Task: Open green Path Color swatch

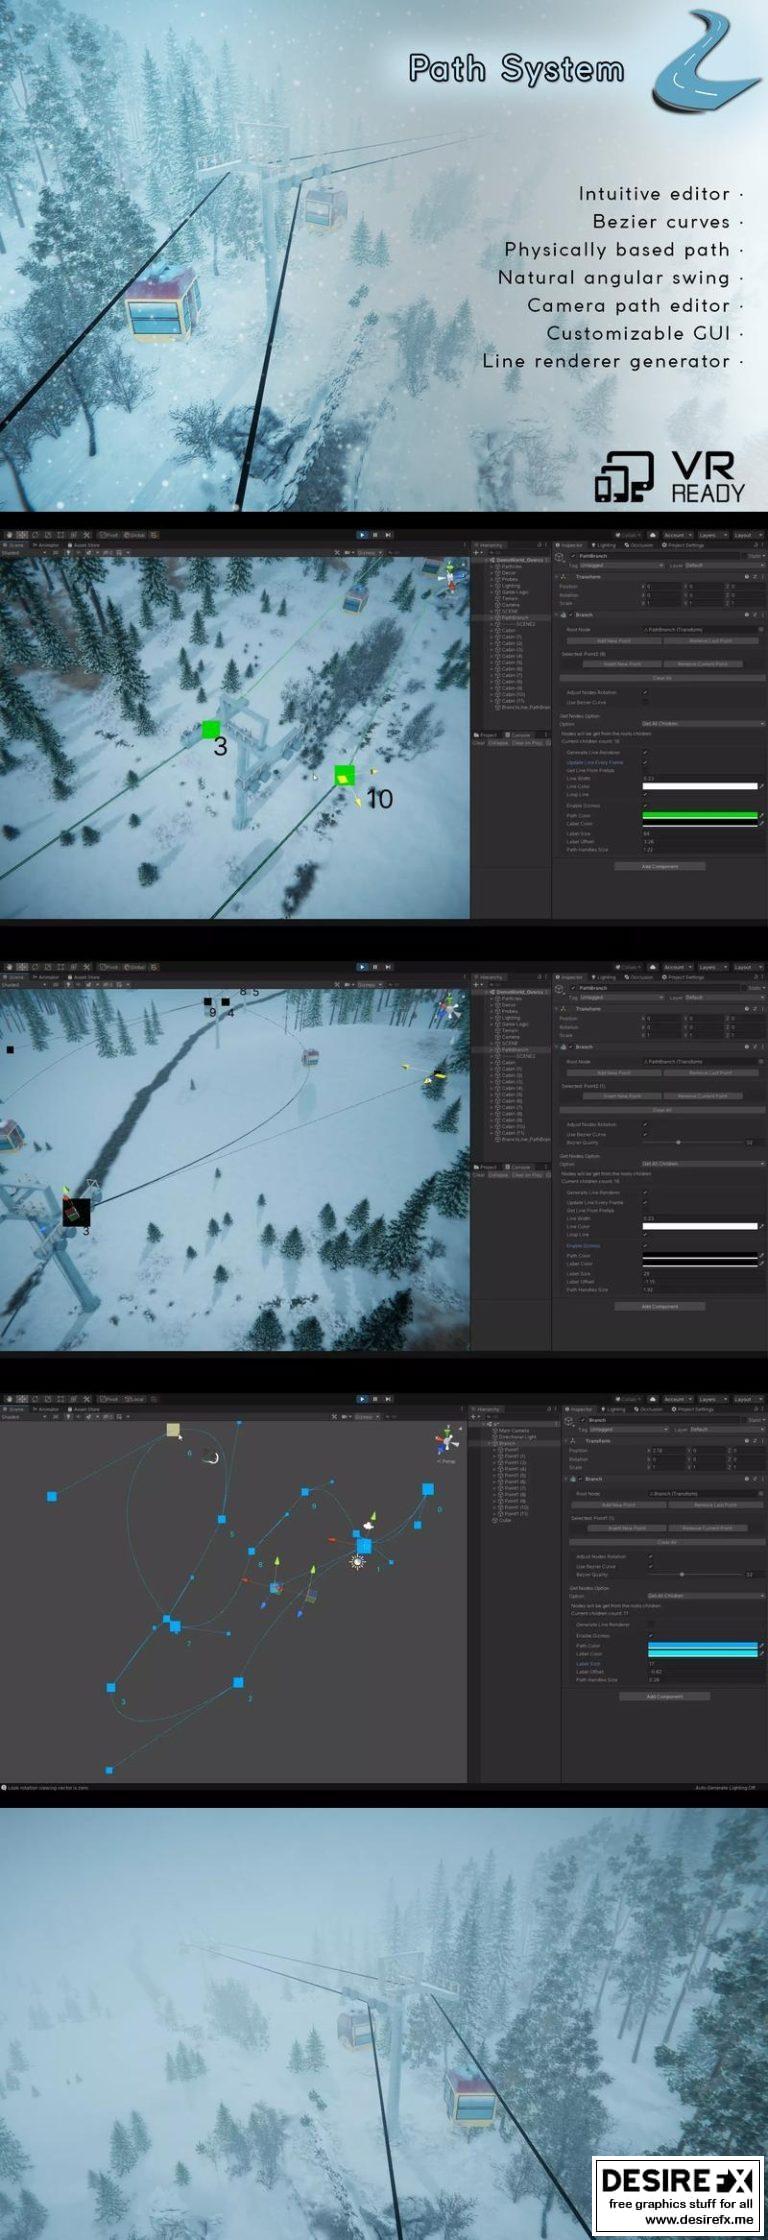Action: click(x=700, y=815)
